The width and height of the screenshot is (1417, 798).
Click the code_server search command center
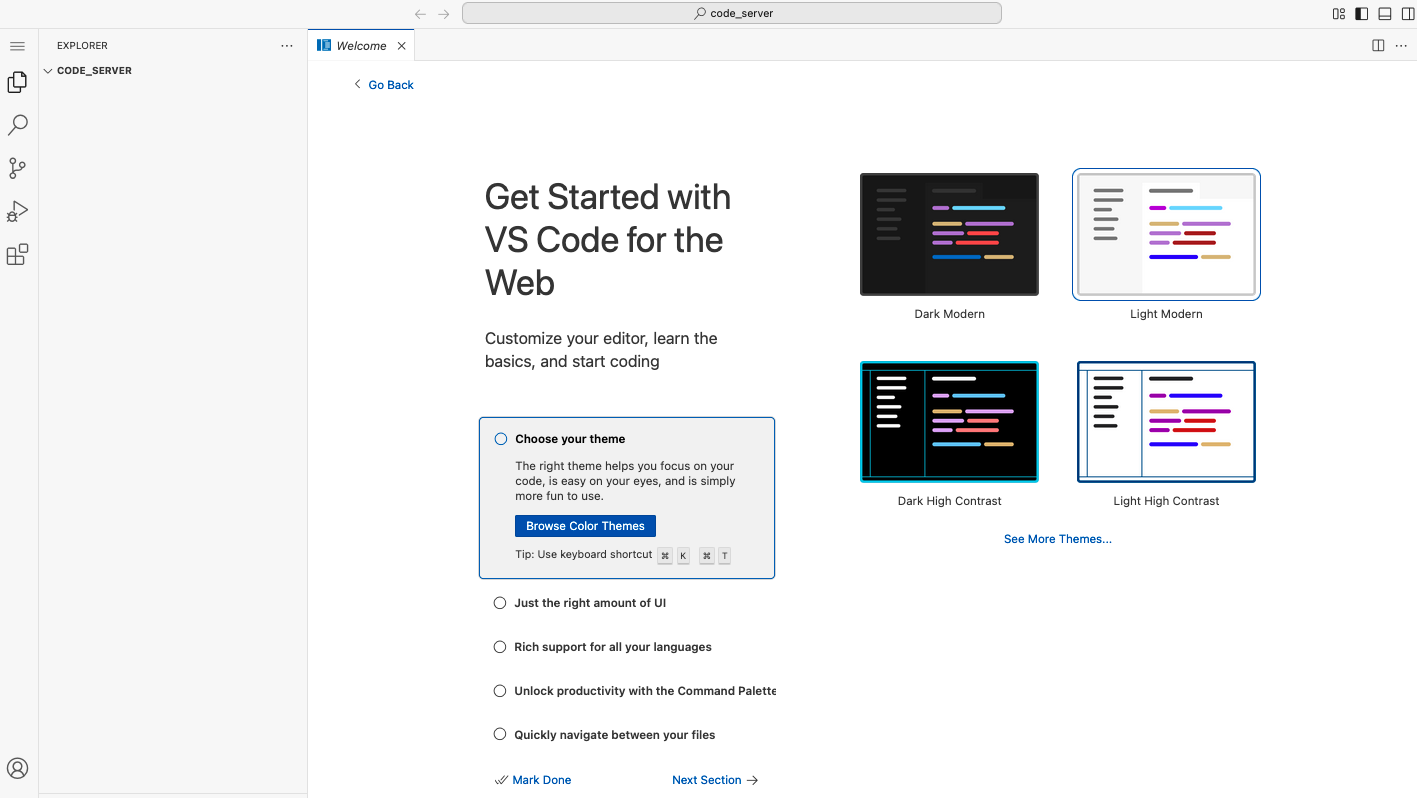pos(732,13)
